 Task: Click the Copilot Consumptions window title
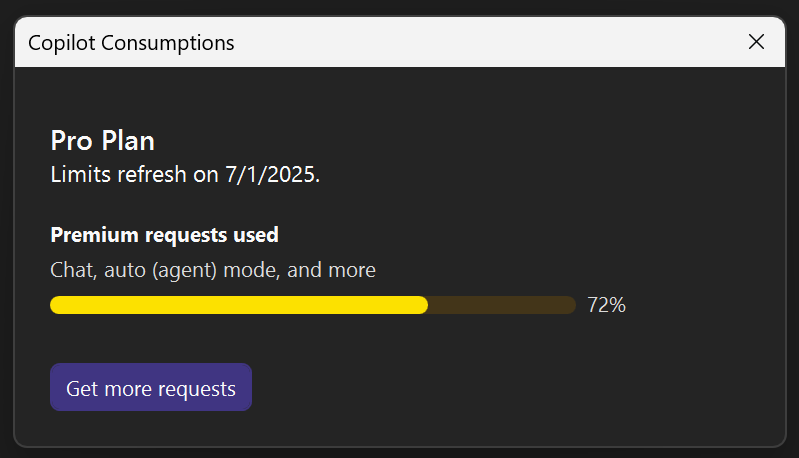131,43
